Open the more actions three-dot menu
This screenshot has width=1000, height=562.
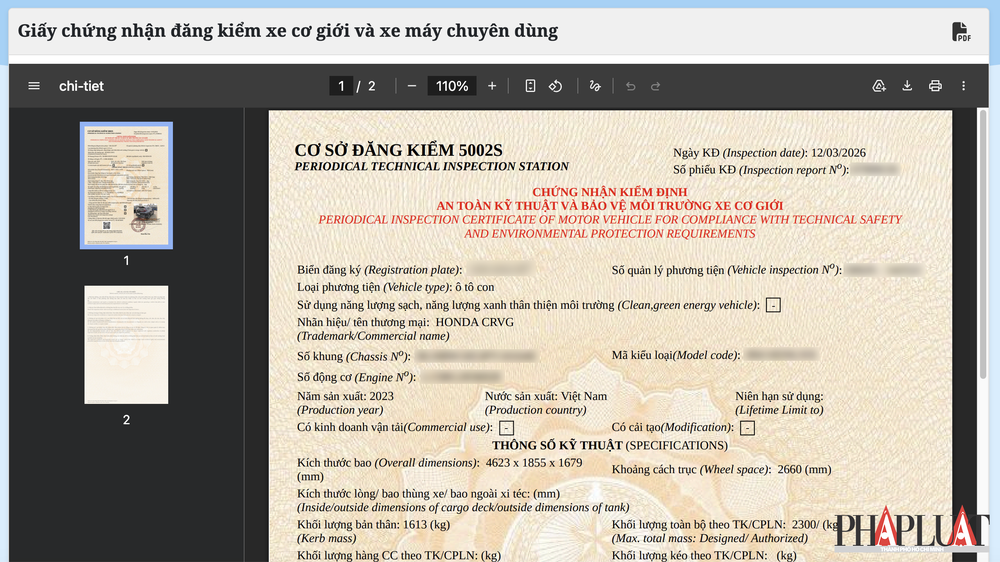(x=963, y=86)
